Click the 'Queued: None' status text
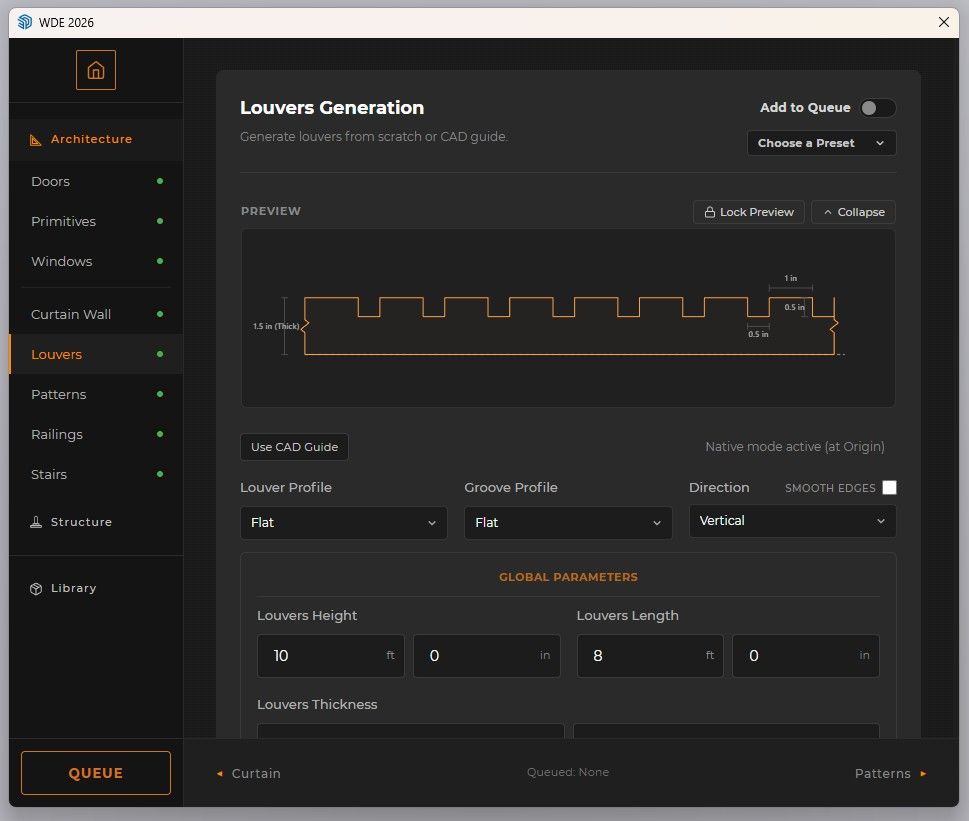The width and height of the screenshot is (969, 821). pyautogui.click(x=568, y=772)
